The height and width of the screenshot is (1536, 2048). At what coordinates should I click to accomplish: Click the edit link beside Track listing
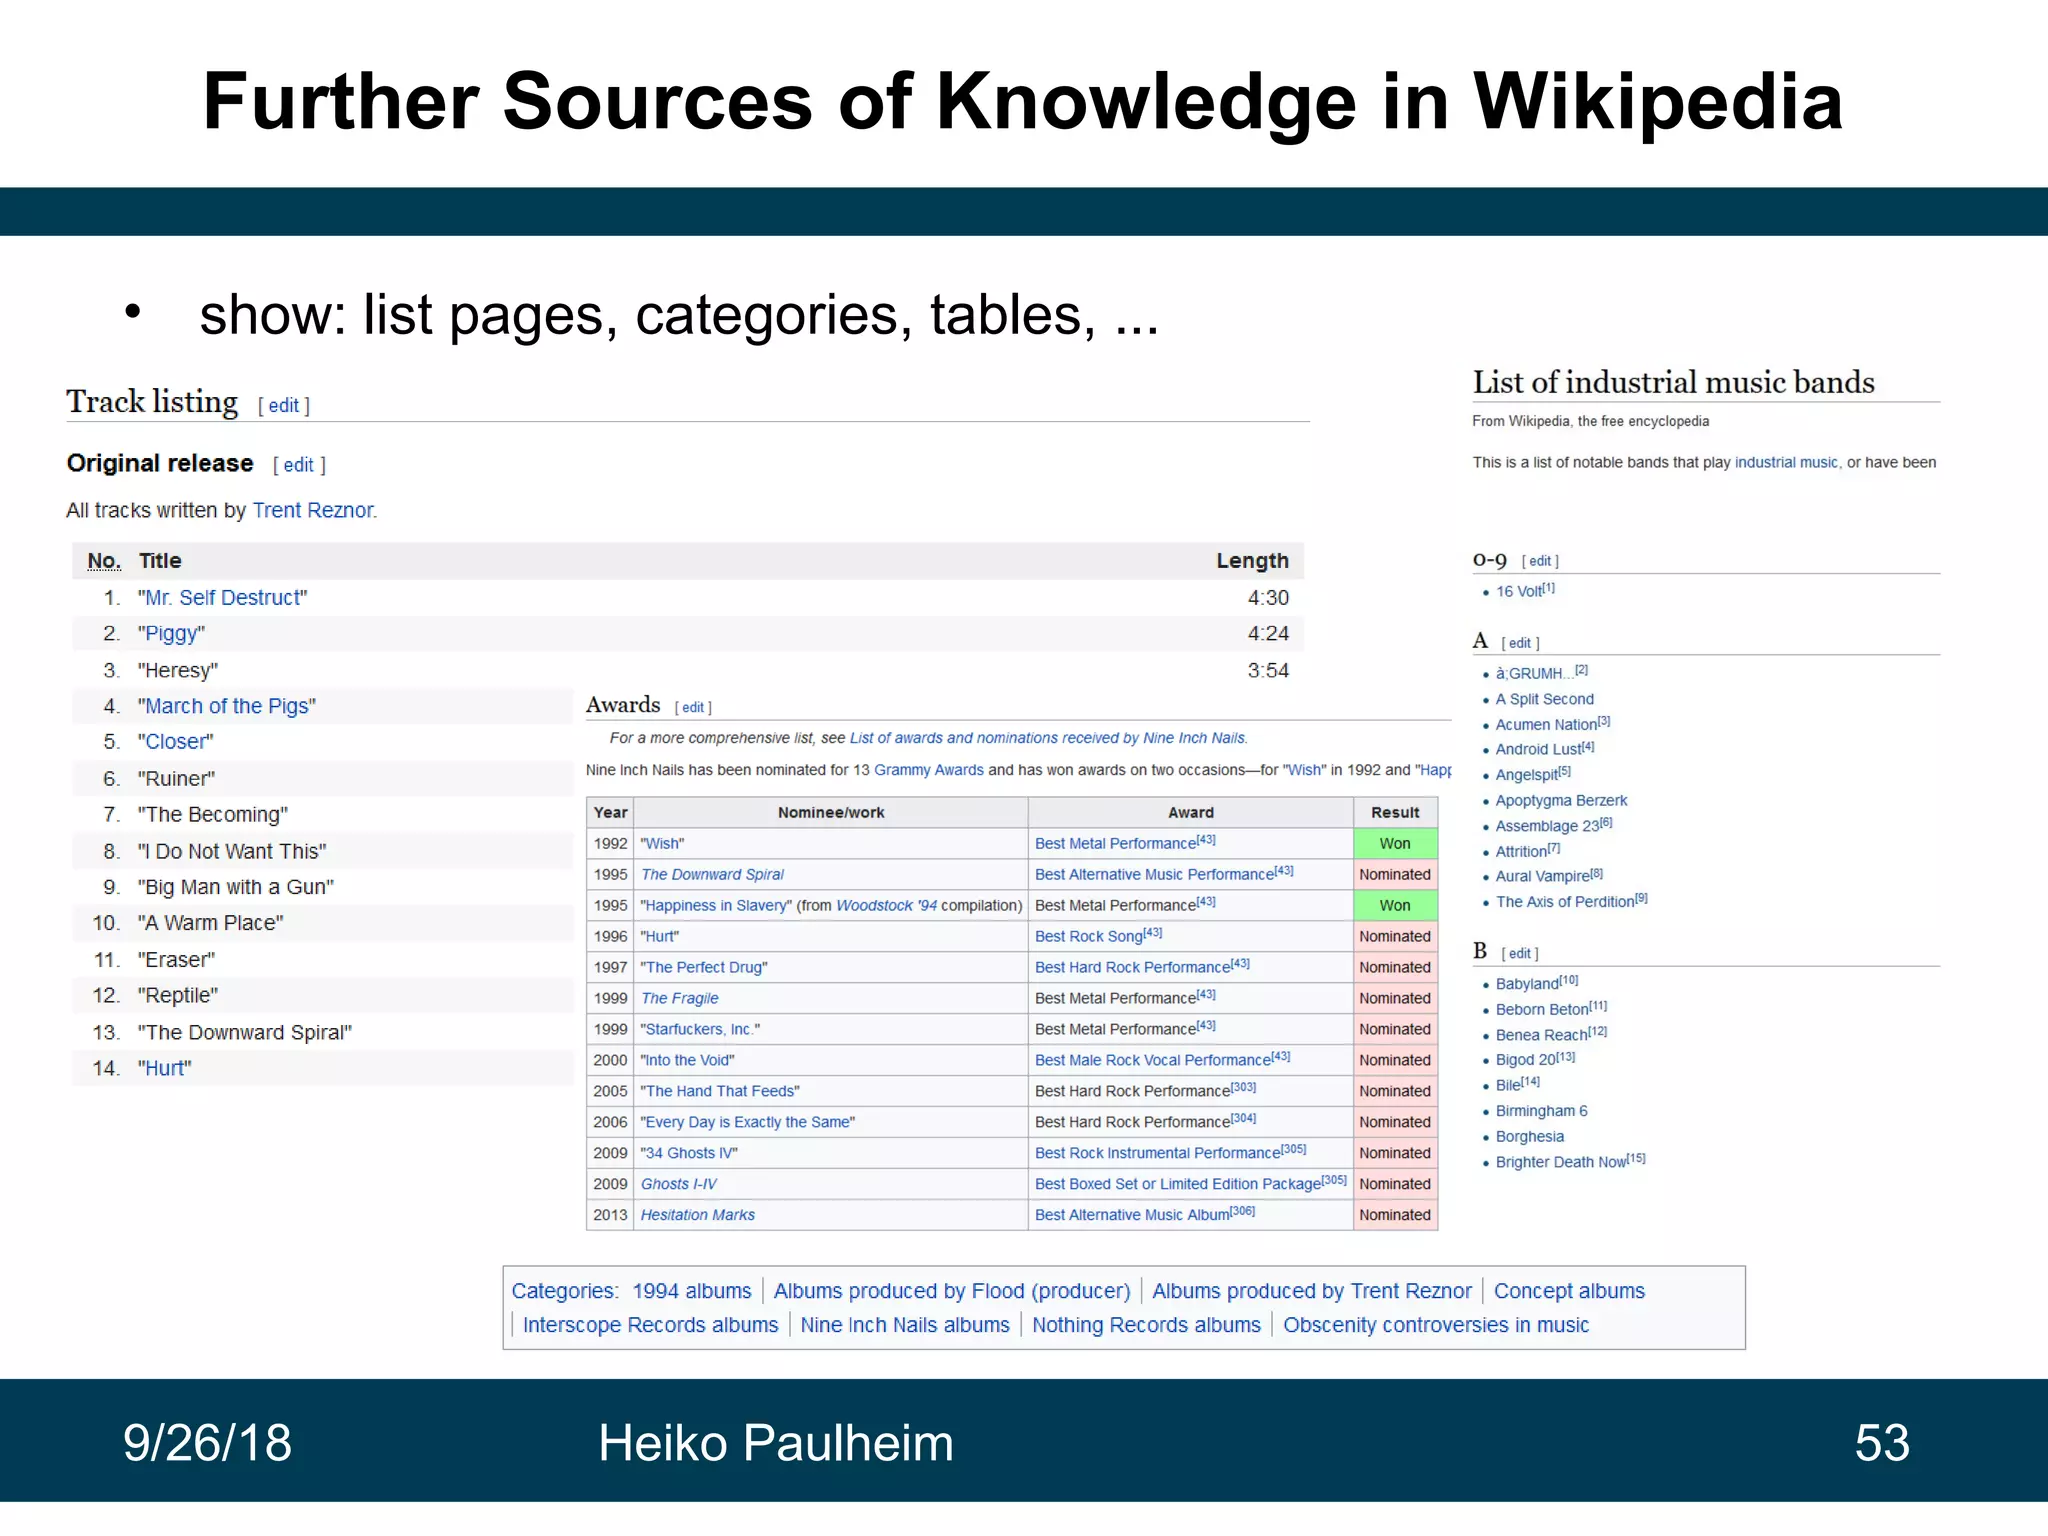[283, 406]
